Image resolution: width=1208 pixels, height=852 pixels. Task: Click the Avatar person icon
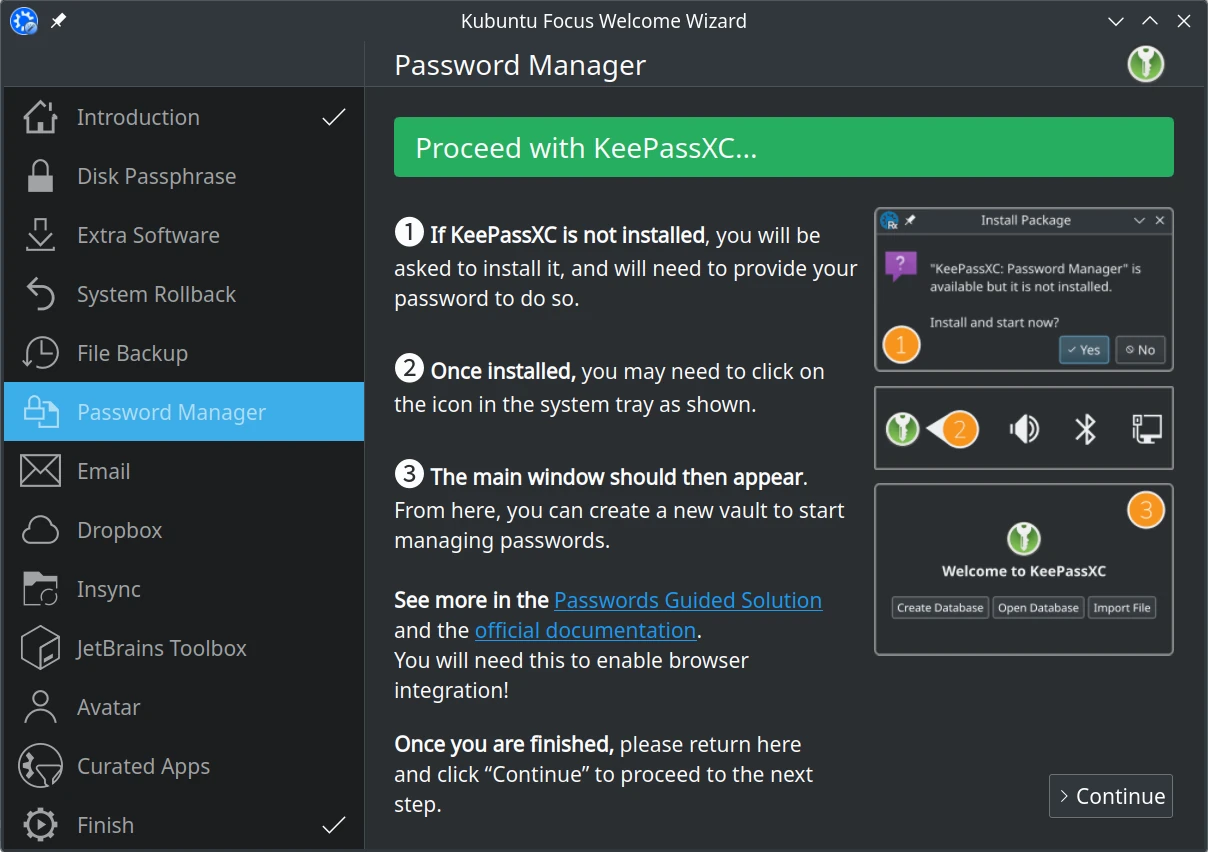click(40, 708)
